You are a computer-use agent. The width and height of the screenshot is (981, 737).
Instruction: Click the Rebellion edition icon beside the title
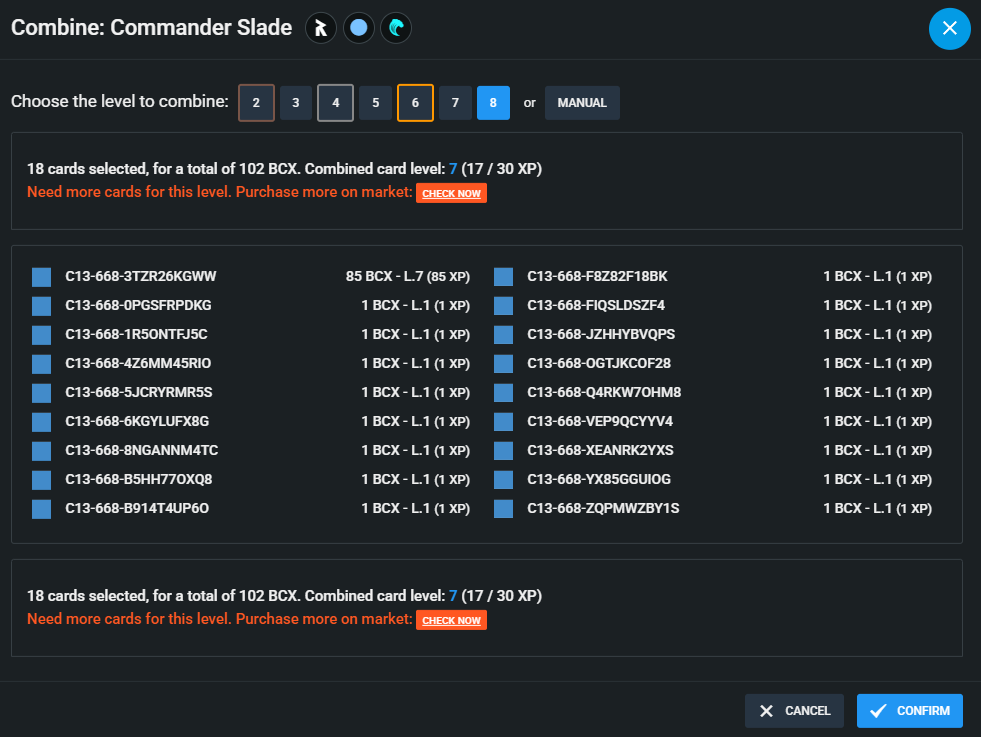(x=320, y=28)
